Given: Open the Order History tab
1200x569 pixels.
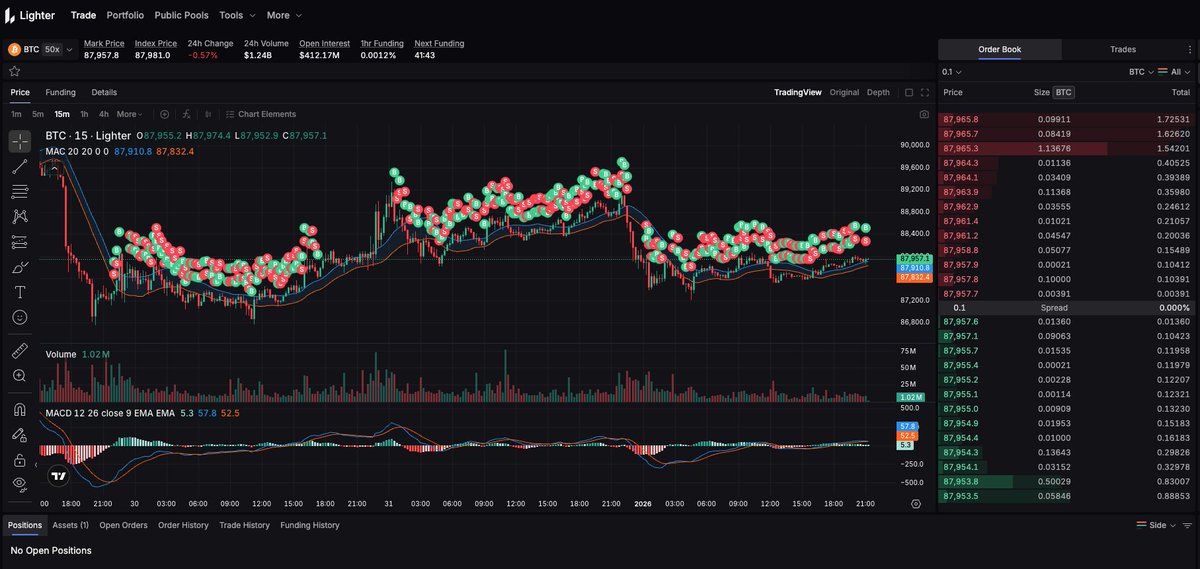Looking at the screenshot, I should (183, 525).
